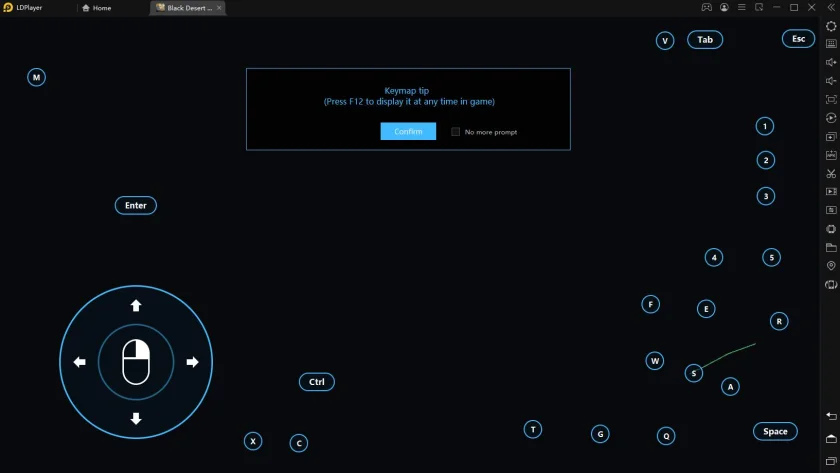Click the Enter key marker
The width and height of the screenshot is (840, 473).
pyautogui.click(x=136, y=205)
